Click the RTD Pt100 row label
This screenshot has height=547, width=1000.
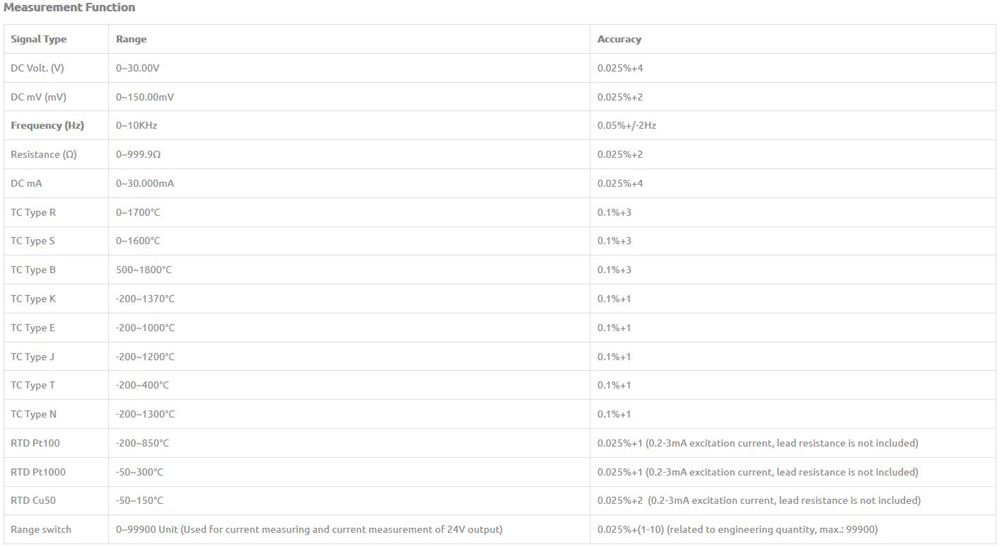35,443
